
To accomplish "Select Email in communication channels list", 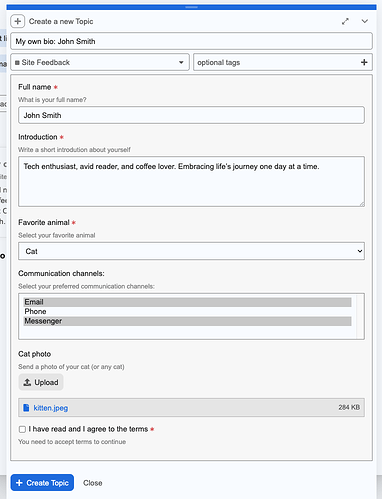I will point(187,302).
